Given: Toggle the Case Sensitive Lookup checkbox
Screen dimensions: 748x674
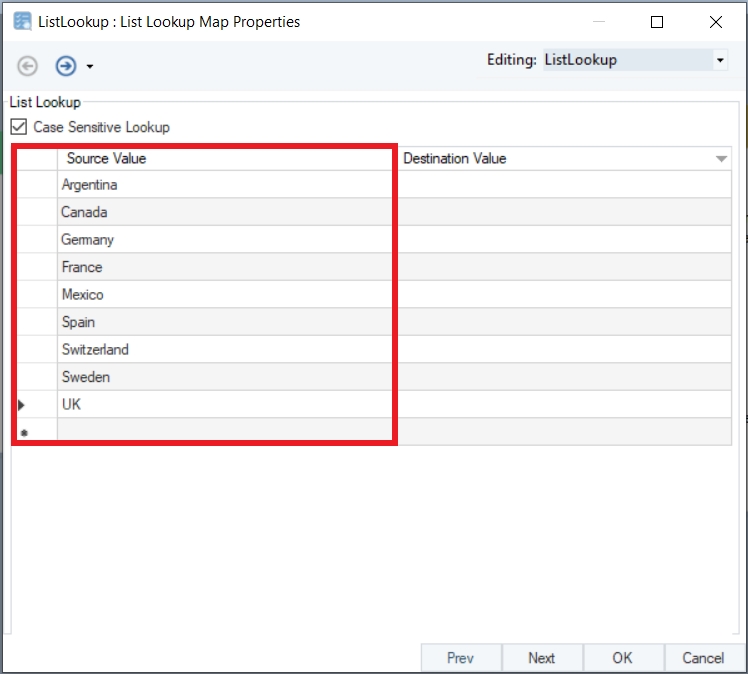Looking at the screenshot, I should (18, 127).
